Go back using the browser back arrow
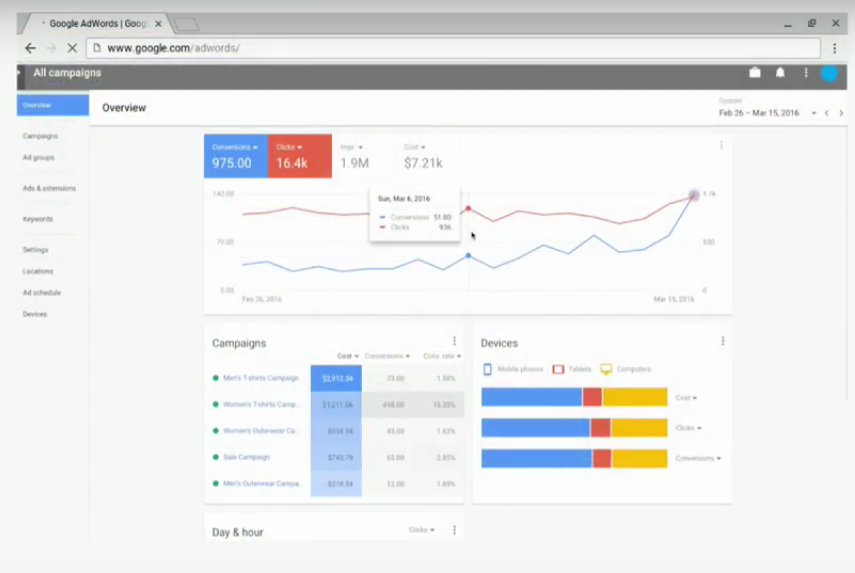The image size is (855, 573). pos(31,48)
